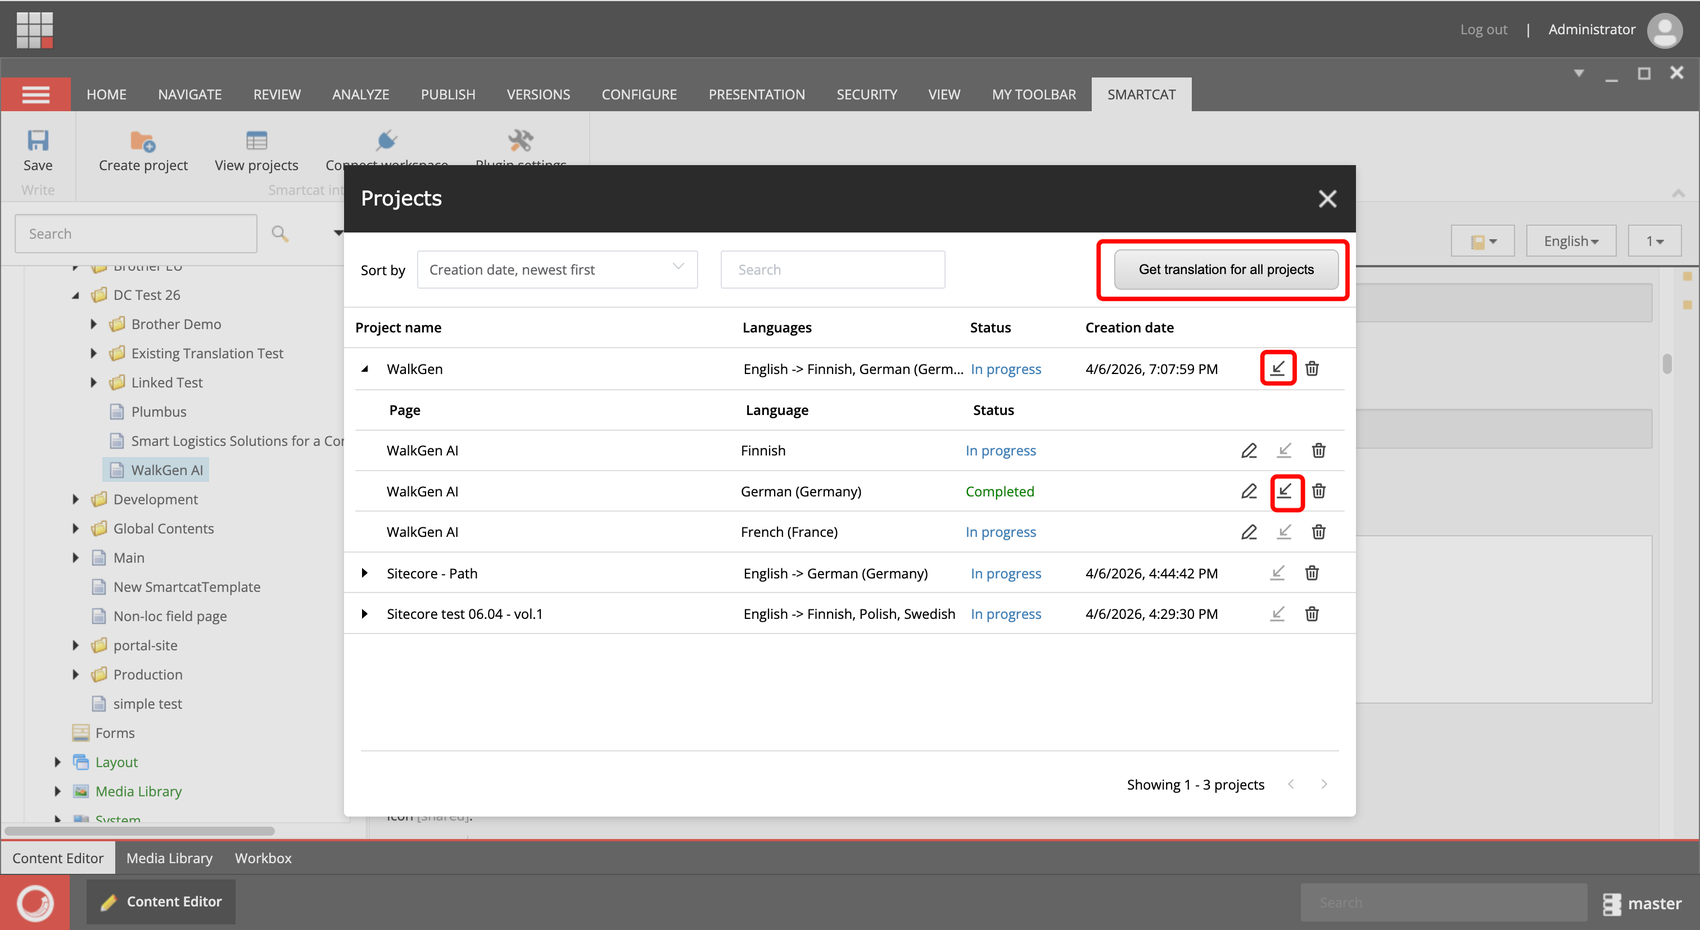The height and width of the screenshot is (930, 1700).
Task: Select the Plumbus tree item
Action: click(159, 412)
